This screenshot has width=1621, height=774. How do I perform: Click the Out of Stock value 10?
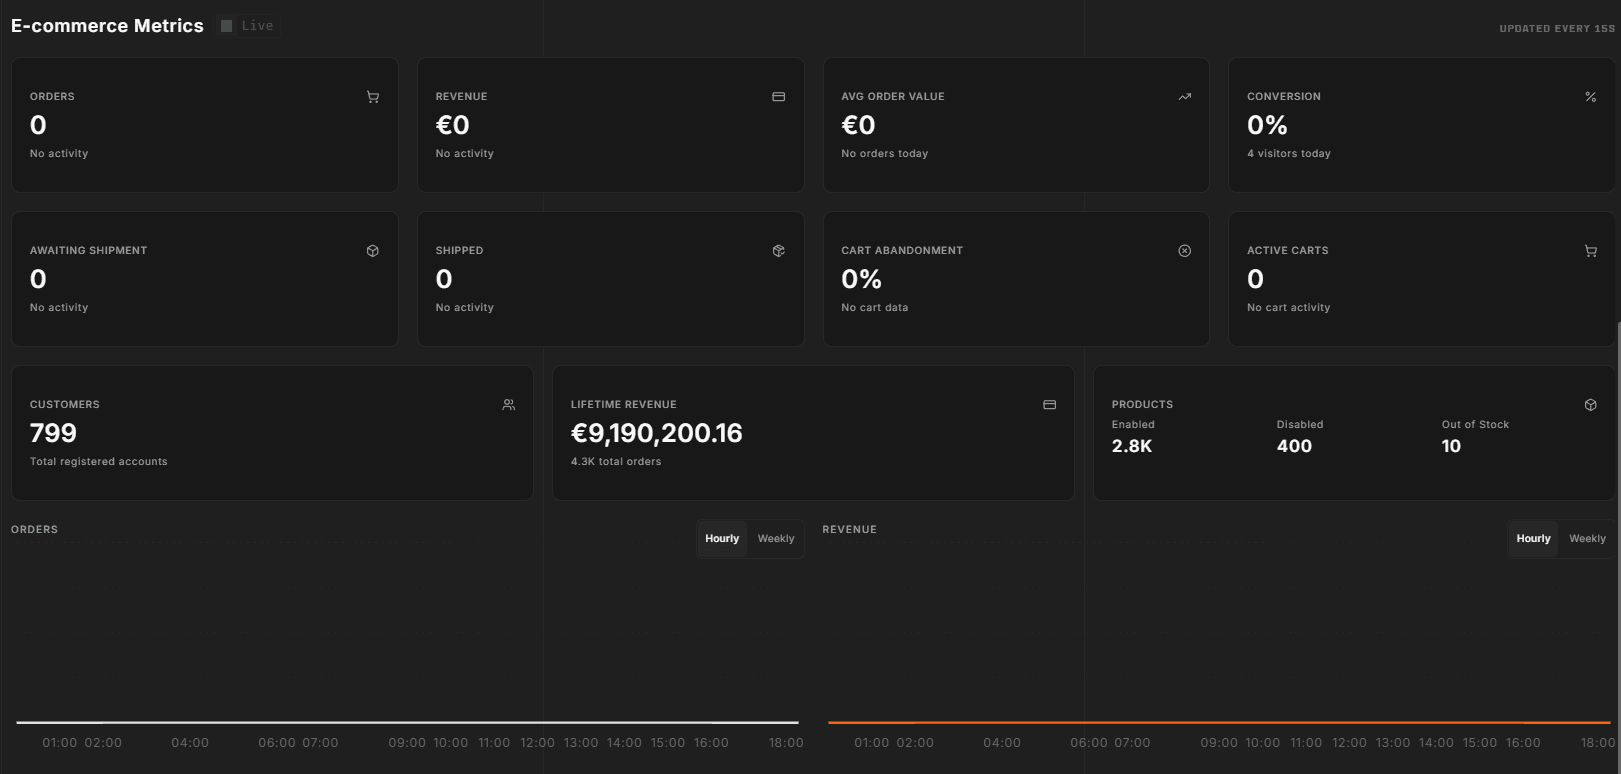1451,446
